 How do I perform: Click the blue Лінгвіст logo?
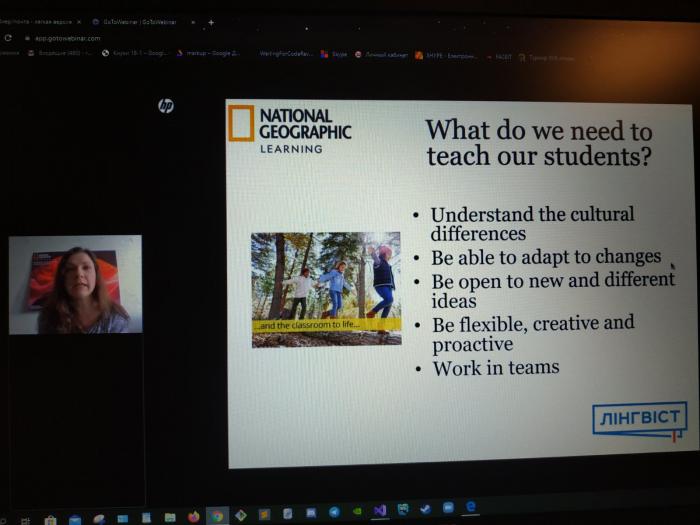tap(639, 419)
